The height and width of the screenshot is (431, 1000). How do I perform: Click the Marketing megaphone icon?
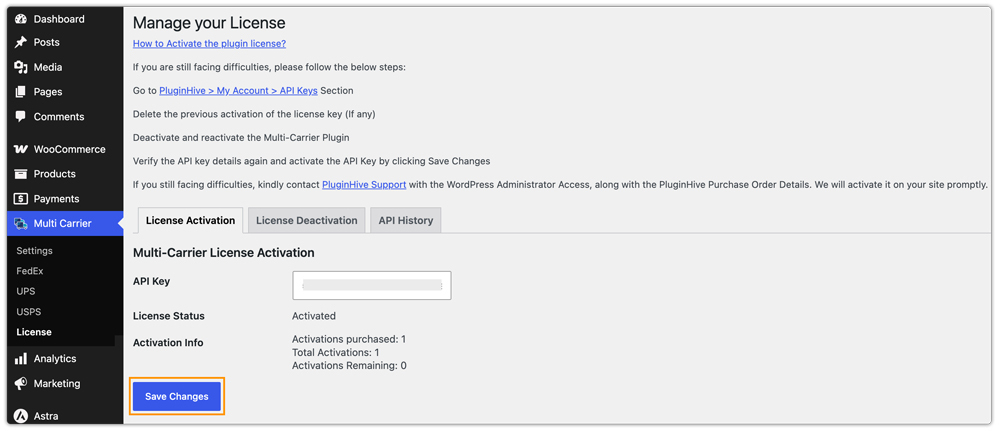pos(21,384)
